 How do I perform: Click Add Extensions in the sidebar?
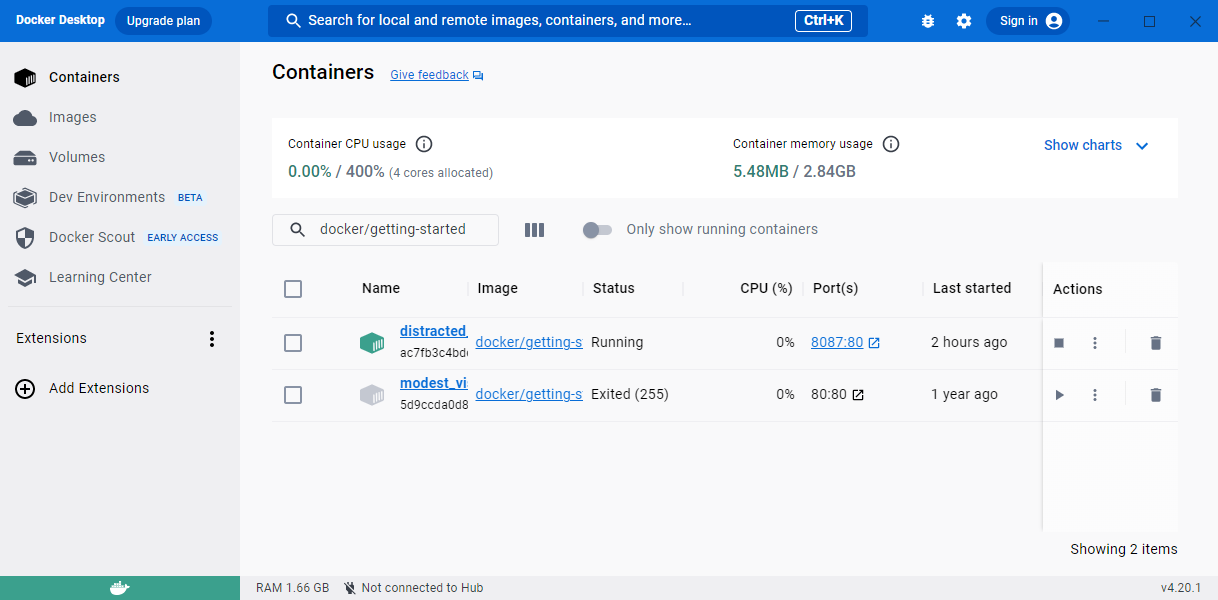(101, 388)
